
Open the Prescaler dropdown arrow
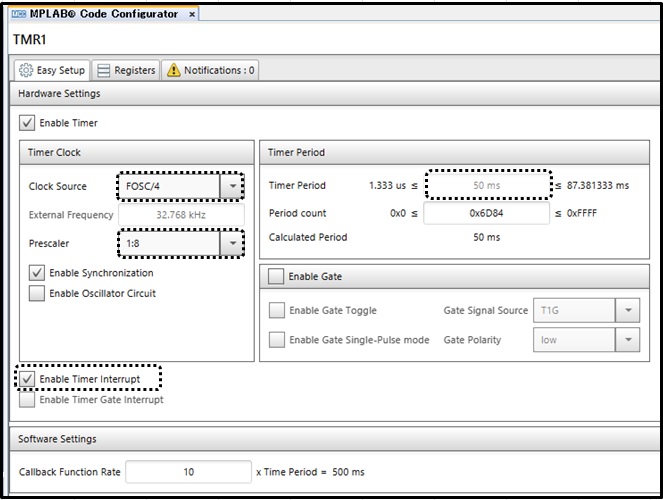[x=232, y=243]
